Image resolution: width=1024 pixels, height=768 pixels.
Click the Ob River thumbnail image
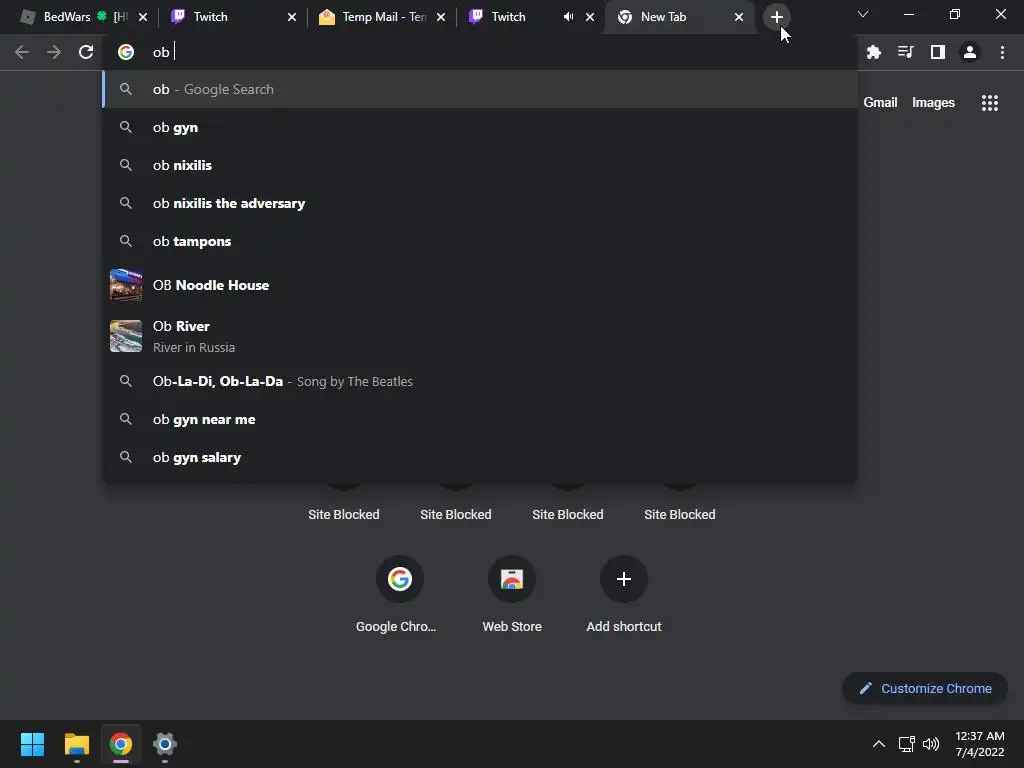coord(125,336)
